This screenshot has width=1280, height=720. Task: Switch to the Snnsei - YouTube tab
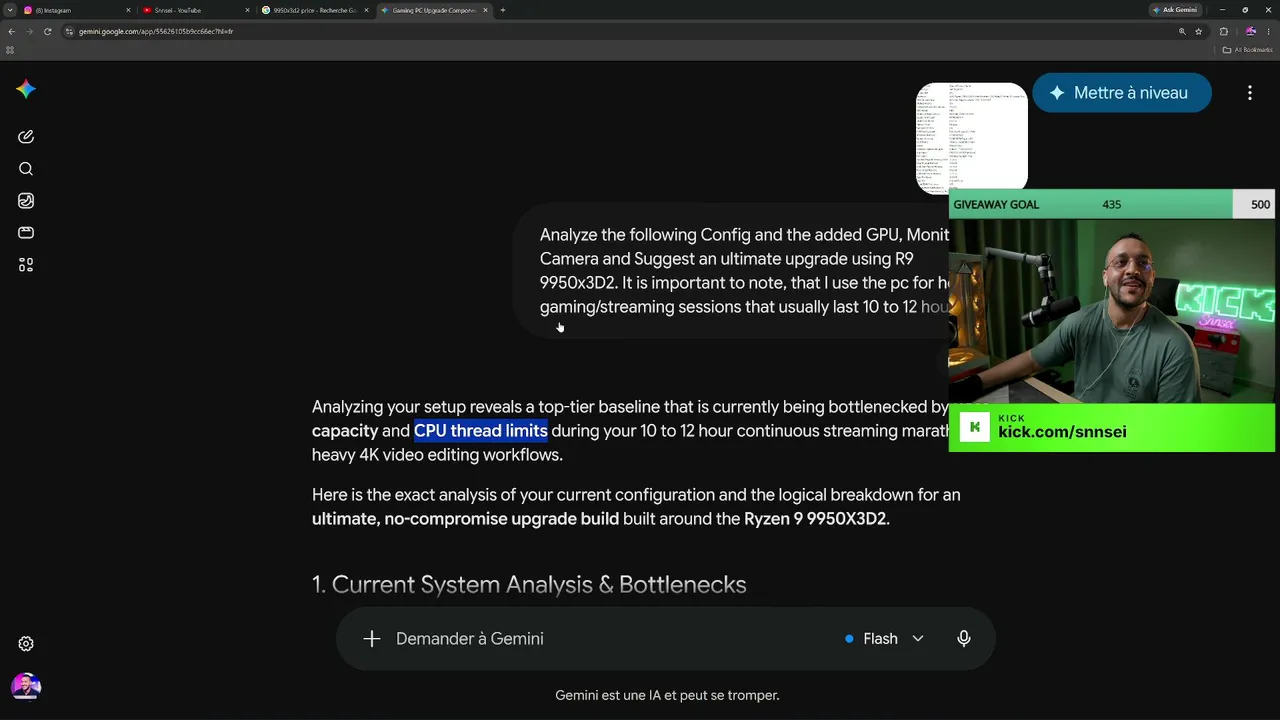tap(195, 10)
